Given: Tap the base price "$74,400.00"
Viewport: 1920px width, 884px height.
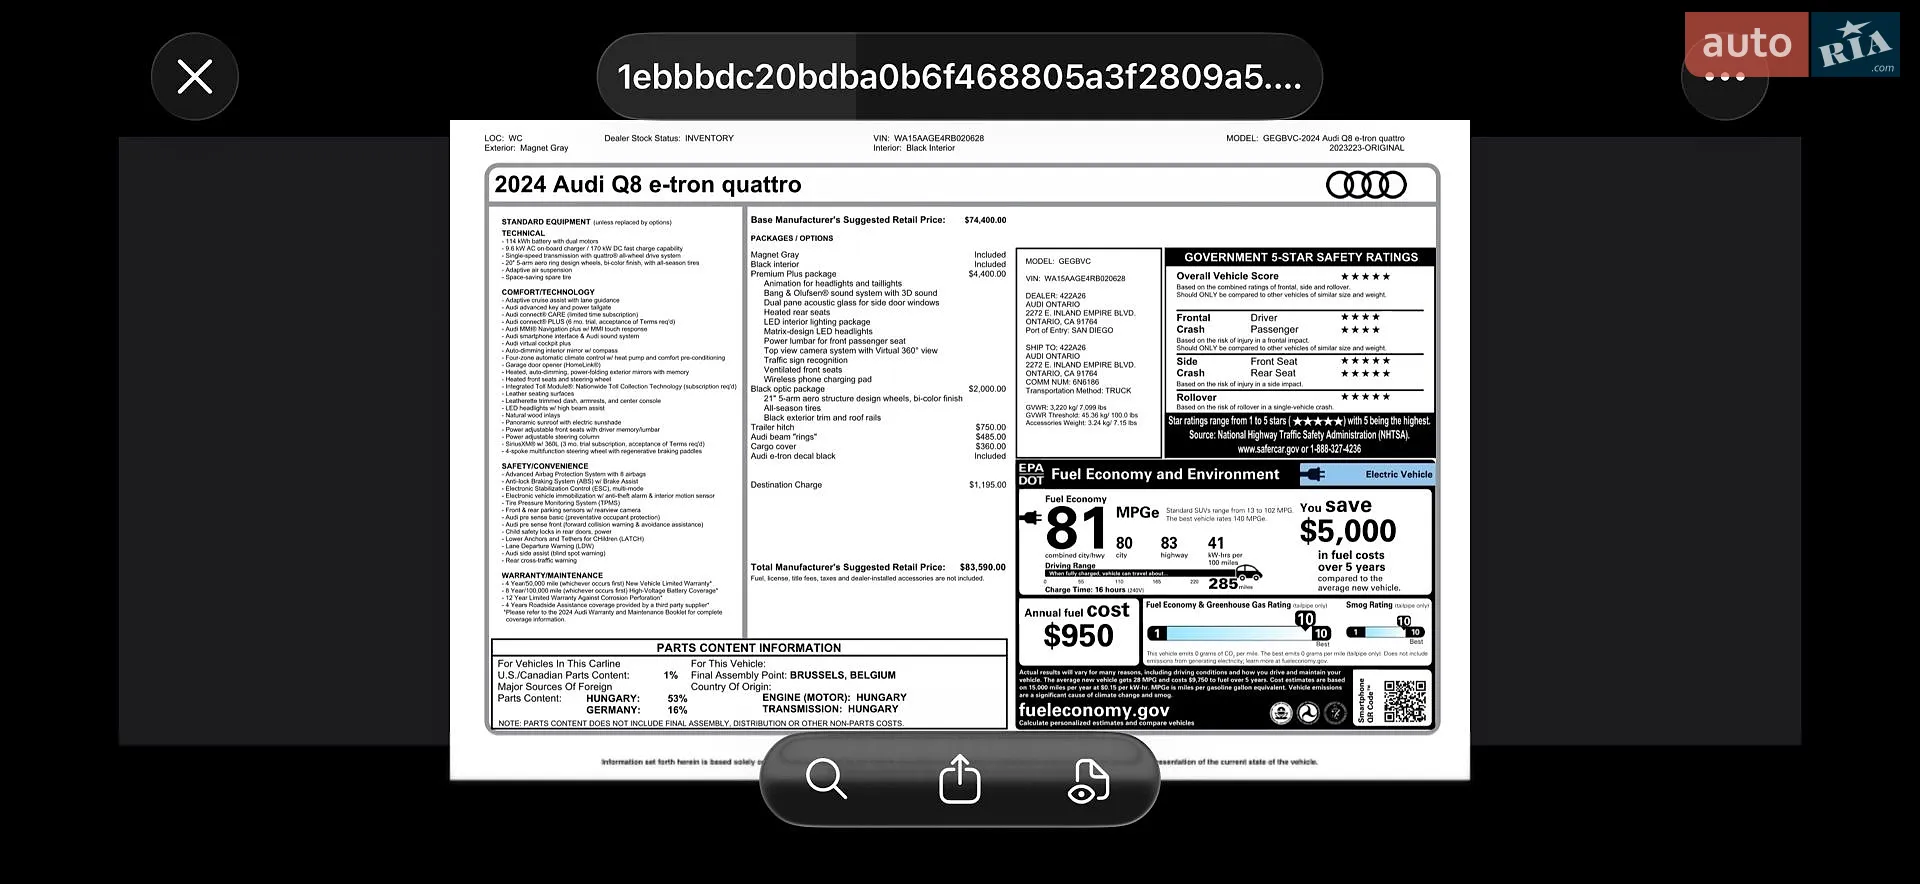Looking at the screenshot, I should tap(985, 220).
